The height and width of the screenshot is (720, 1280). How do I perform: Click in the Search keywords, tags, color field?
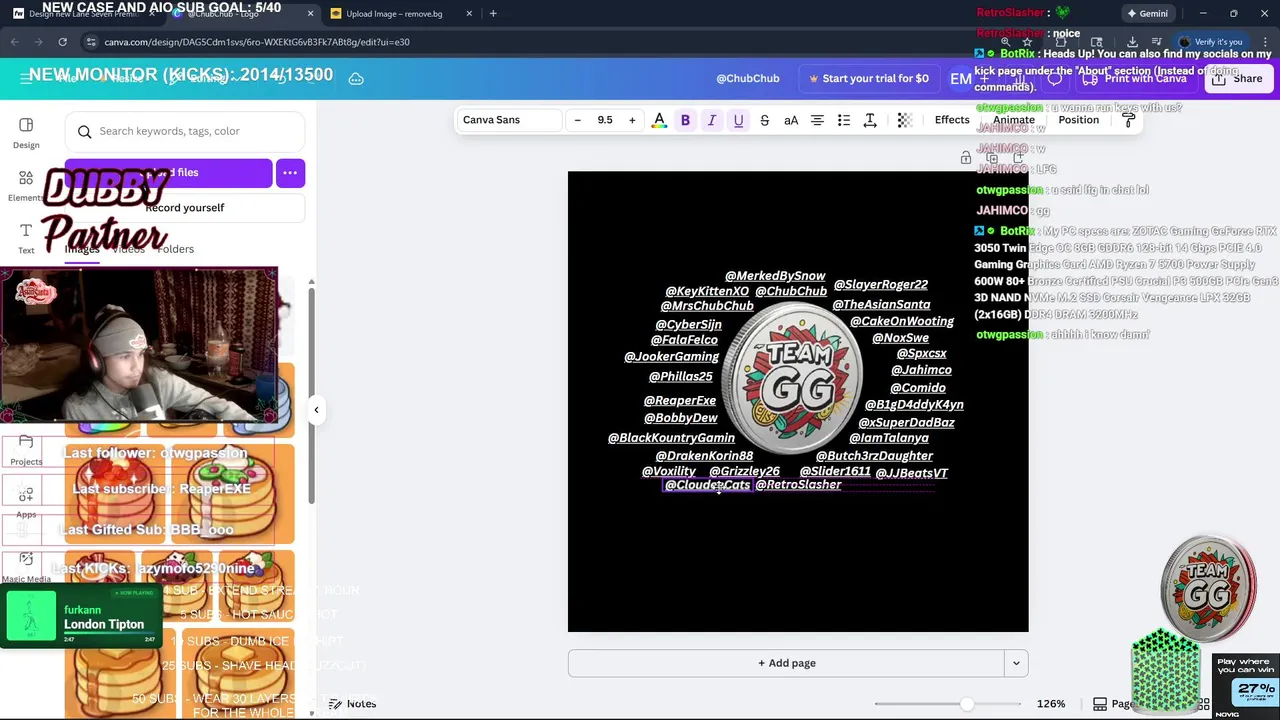point(185,131)
